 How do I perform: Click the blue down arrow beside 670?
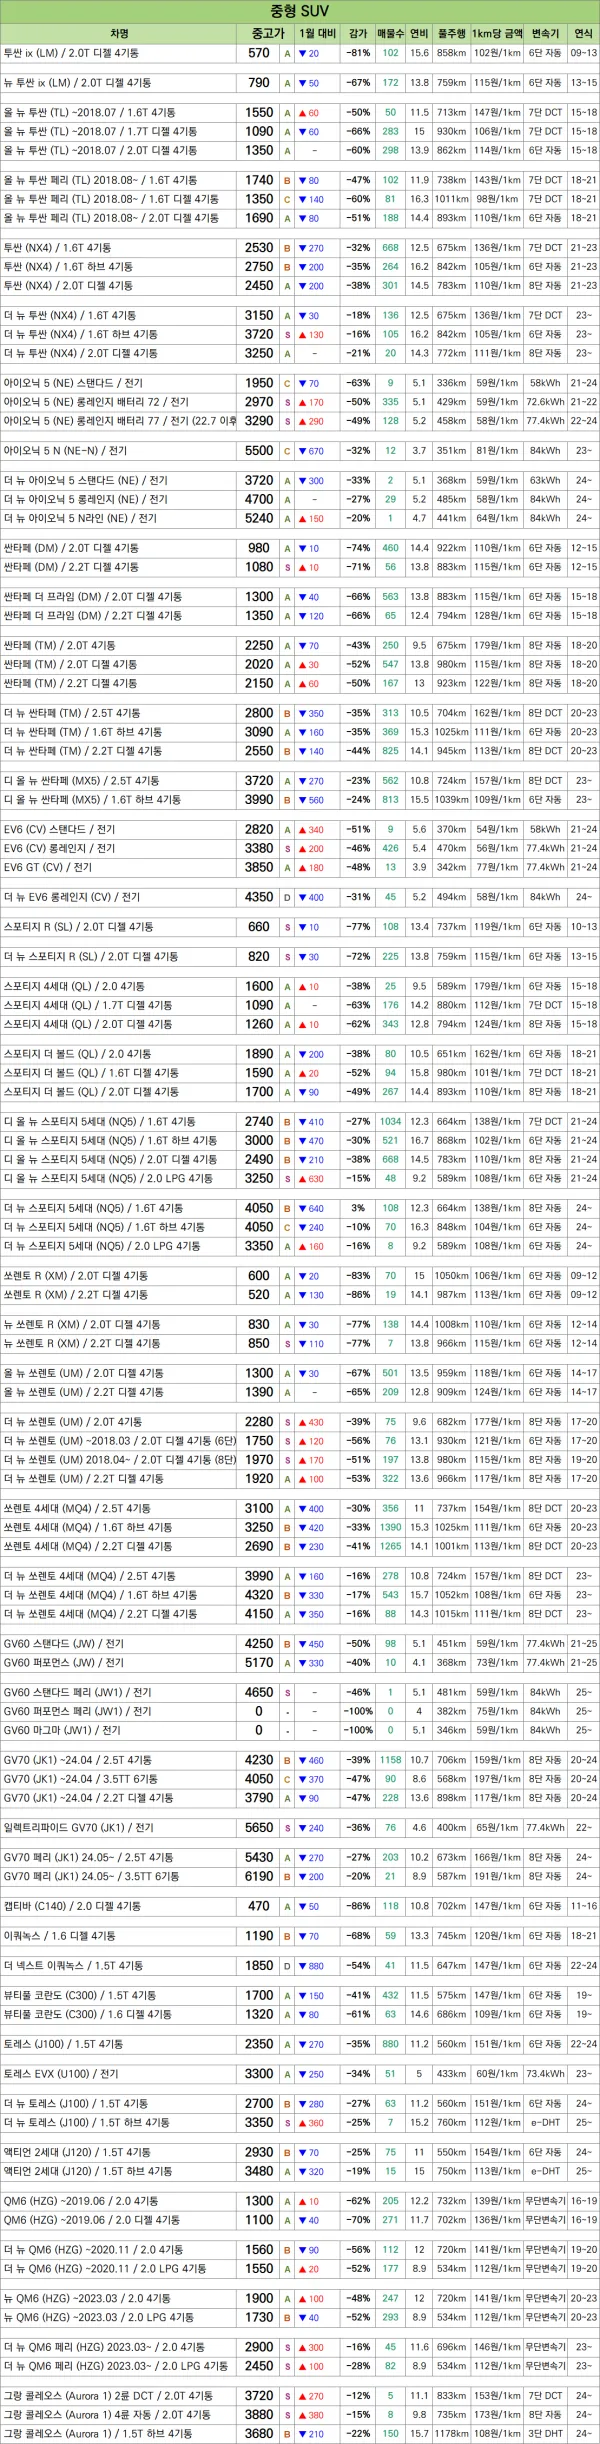[302, 451]
